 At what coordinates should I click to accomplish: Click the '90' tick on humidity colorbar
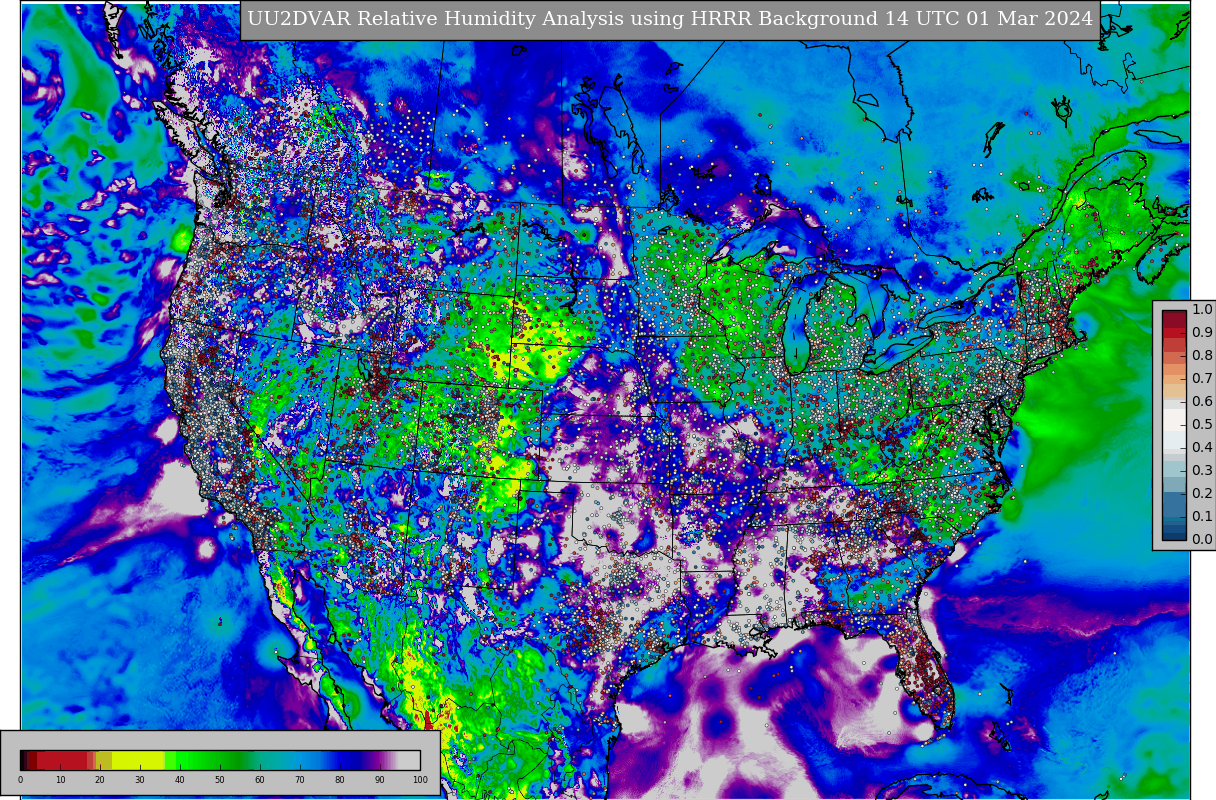tap(380, 780)
